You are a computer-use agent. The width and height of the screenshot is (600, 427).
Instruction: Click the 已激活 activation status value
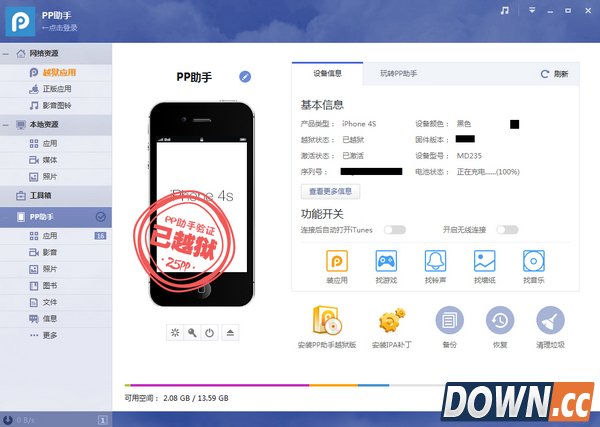[x=353, y=156]
